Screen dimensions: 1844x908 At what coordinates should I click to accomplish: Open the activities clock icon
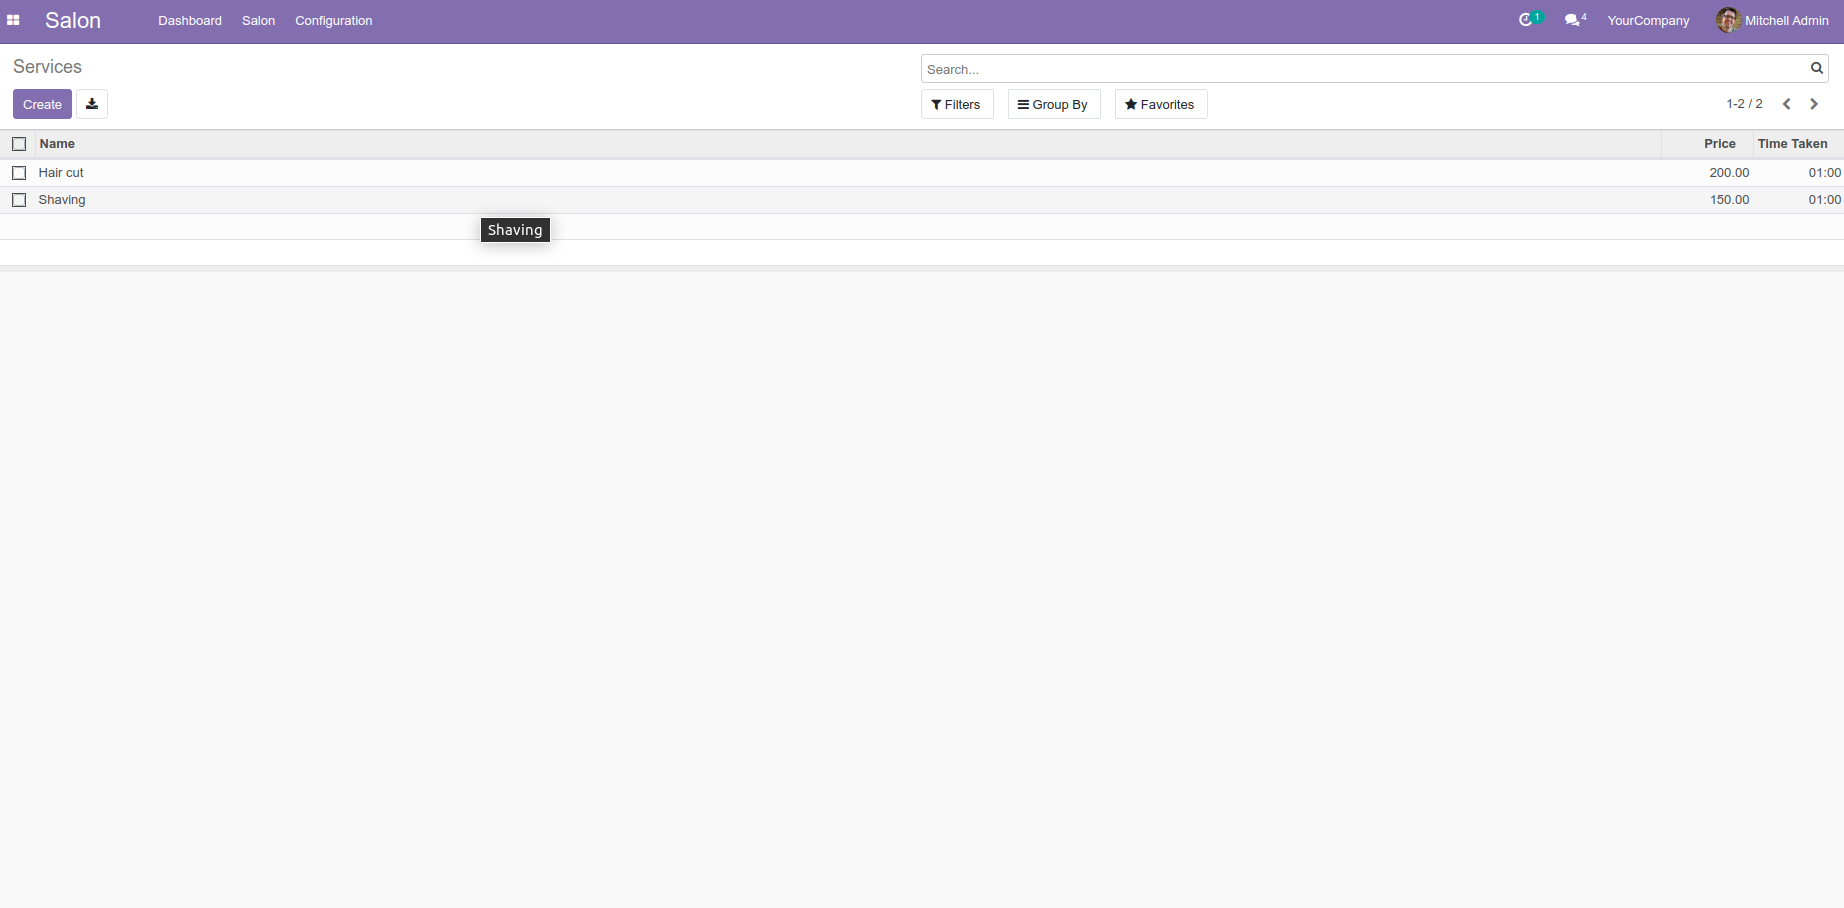click(x=1526, y=20)
